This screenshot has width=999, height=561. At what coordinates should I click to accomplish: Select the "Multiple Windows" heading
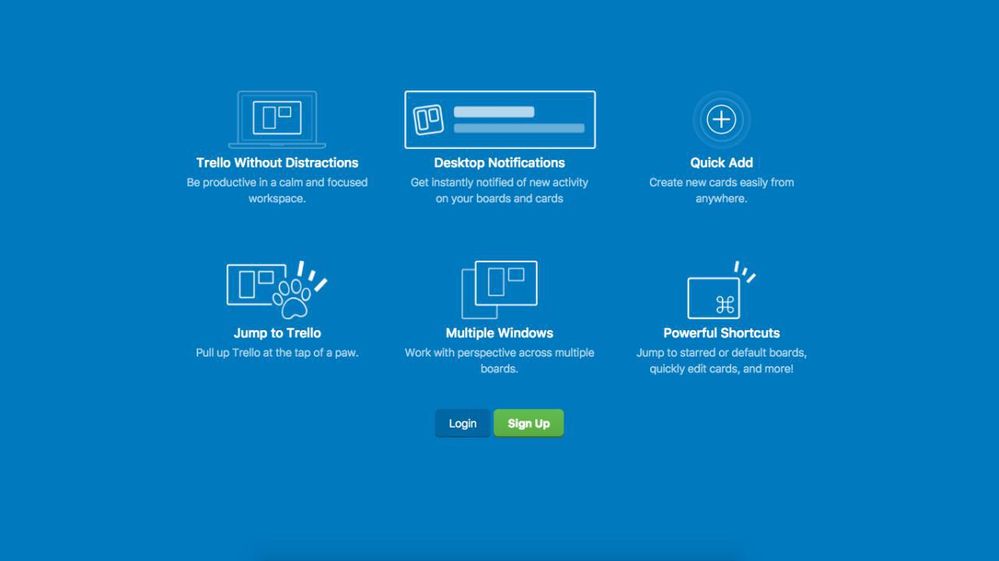point(500,333)
